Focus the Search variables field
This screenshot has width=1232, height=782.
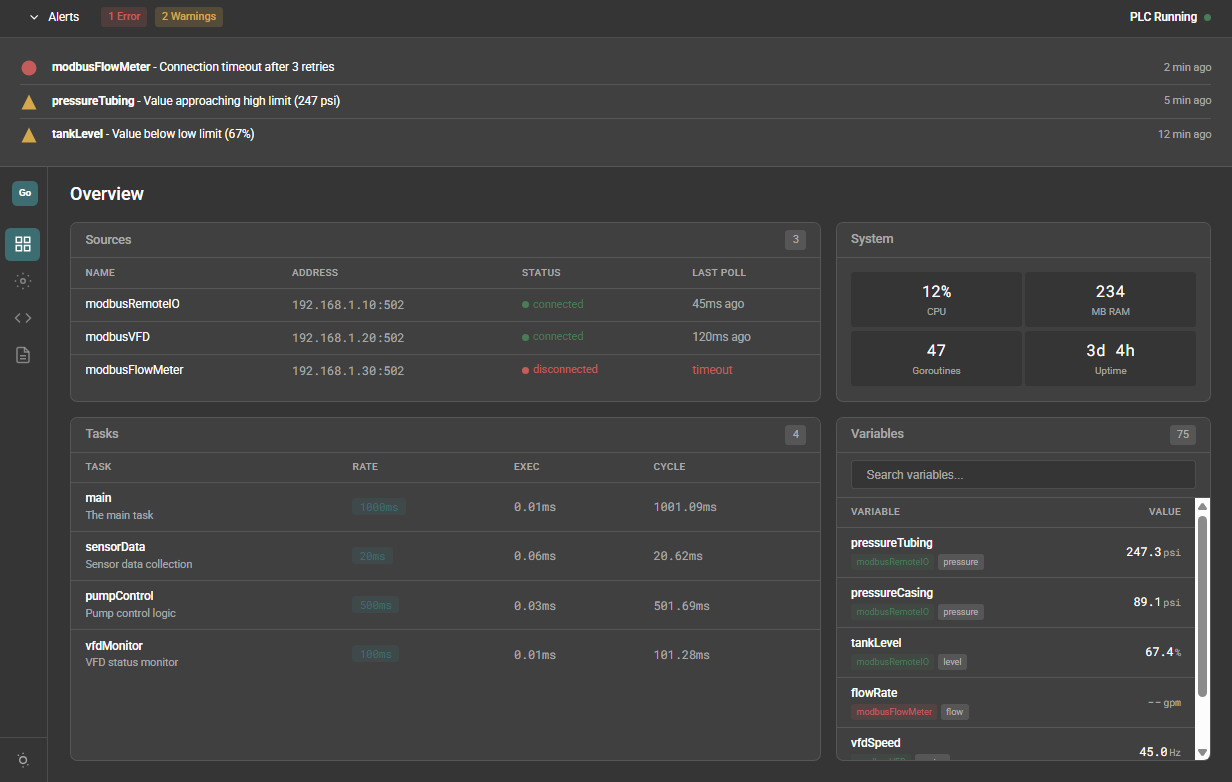tap(1022, 475)
